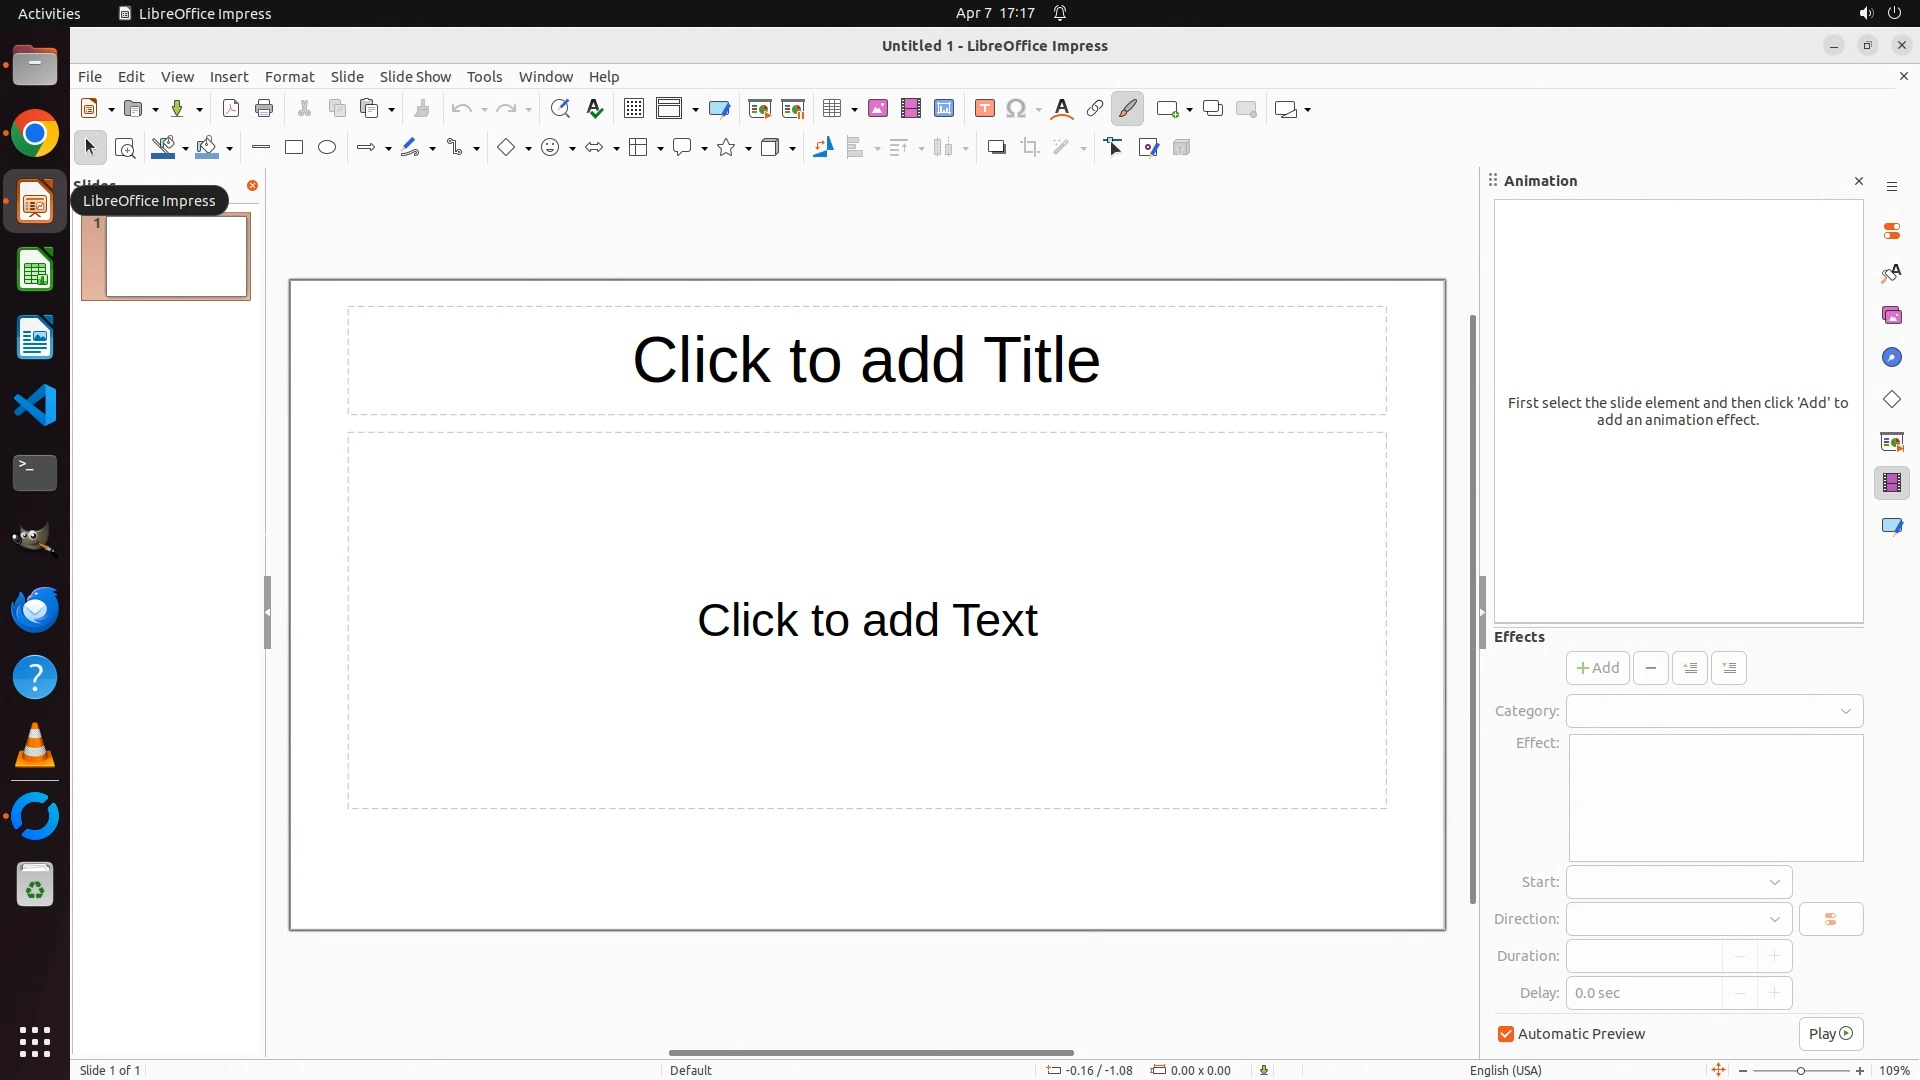Insert image using toolbar icon
The image size is (1920, 1080).
(878, 109)
